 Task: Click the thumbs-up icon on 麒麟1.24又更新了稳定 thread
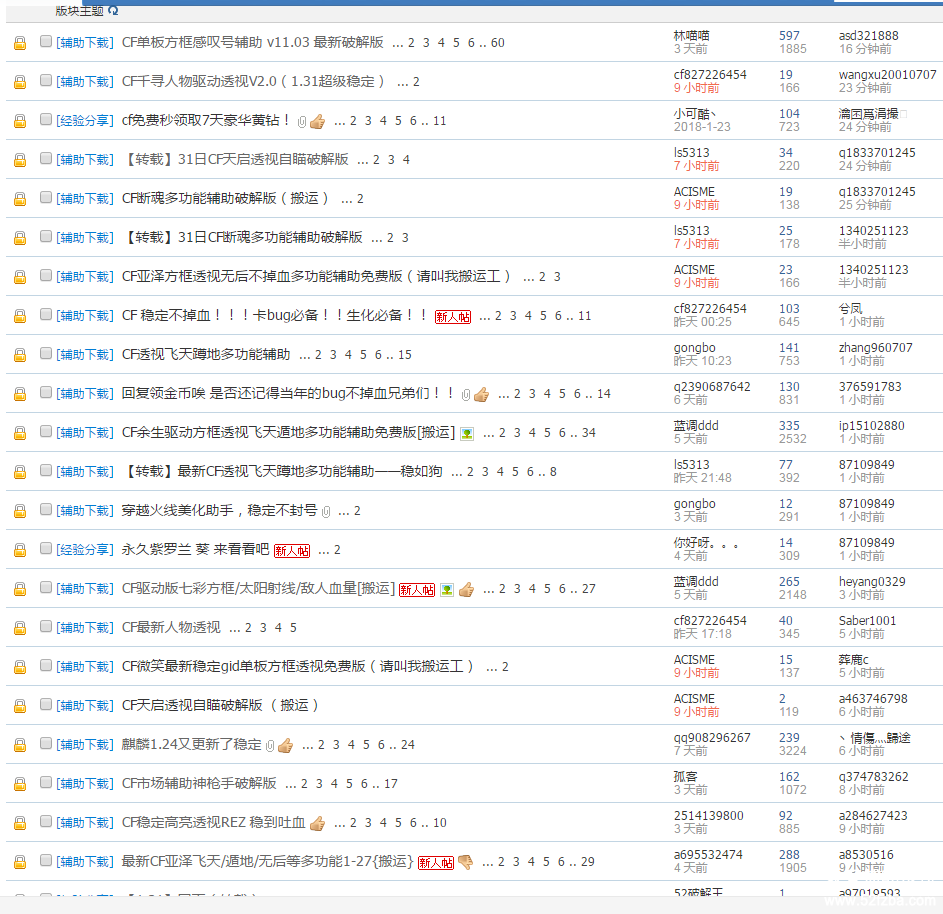[x=286, y=746]
